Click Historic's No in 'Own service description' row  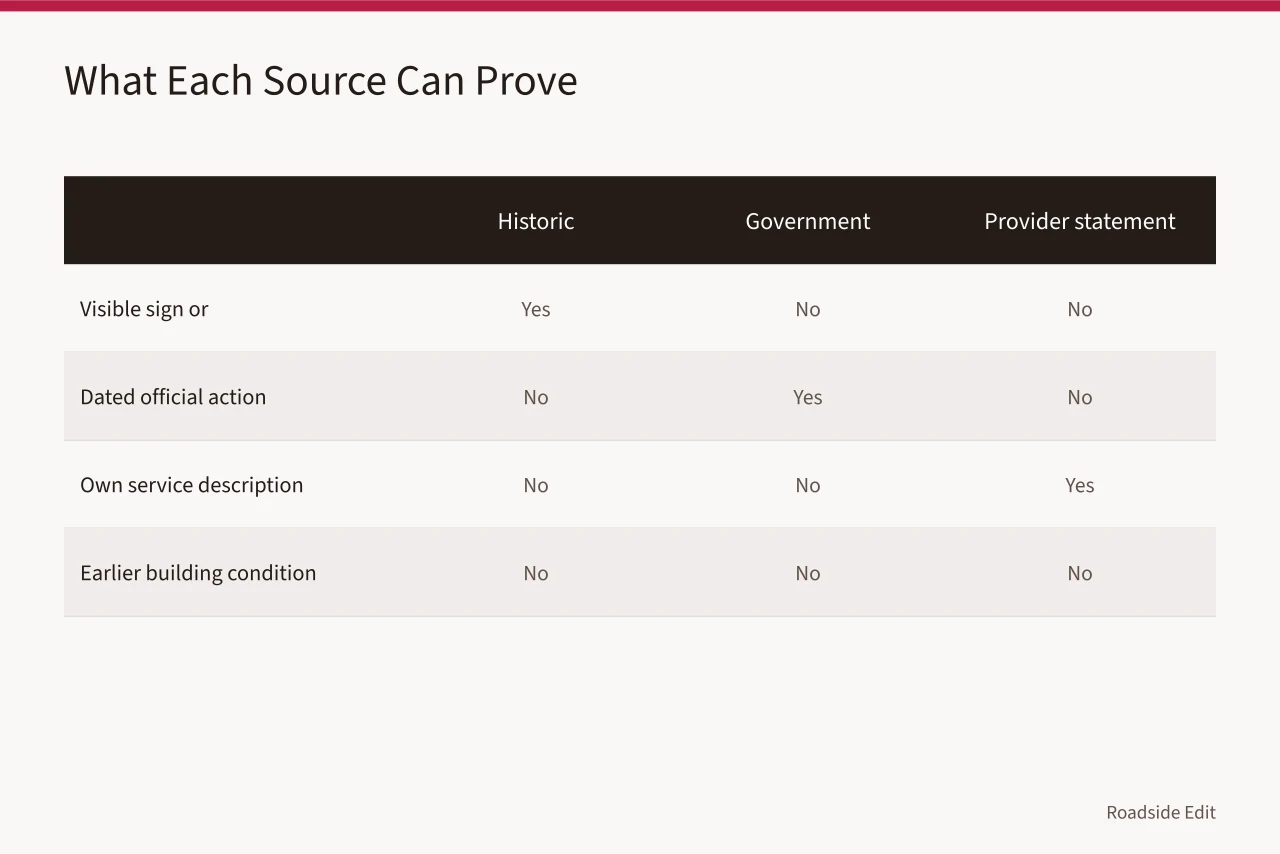click(536, 485)
